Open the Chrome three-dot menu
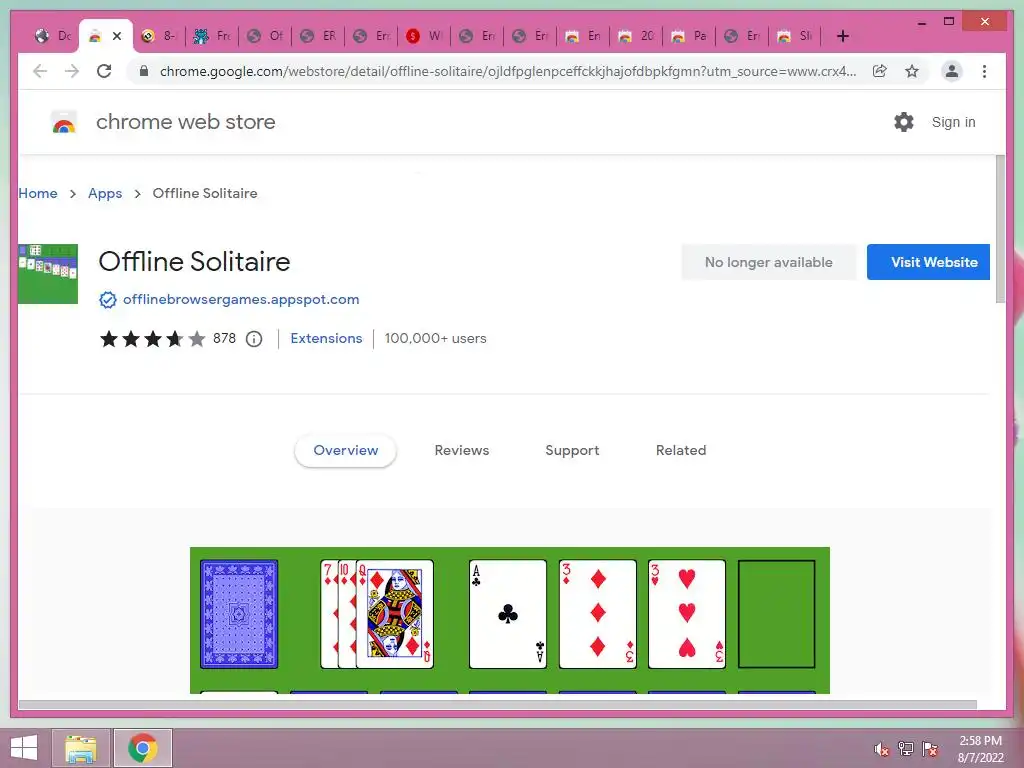Viewport: 1024px width, 768px height. [x=984, y=71]
